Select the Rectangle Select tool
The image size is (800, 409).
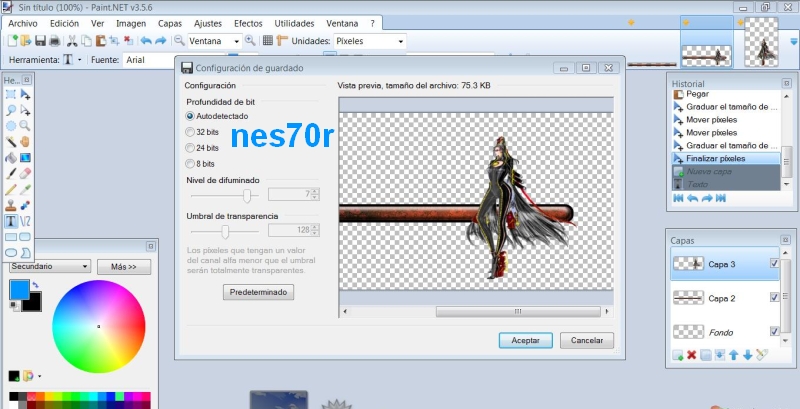click(x=11, y=94)
